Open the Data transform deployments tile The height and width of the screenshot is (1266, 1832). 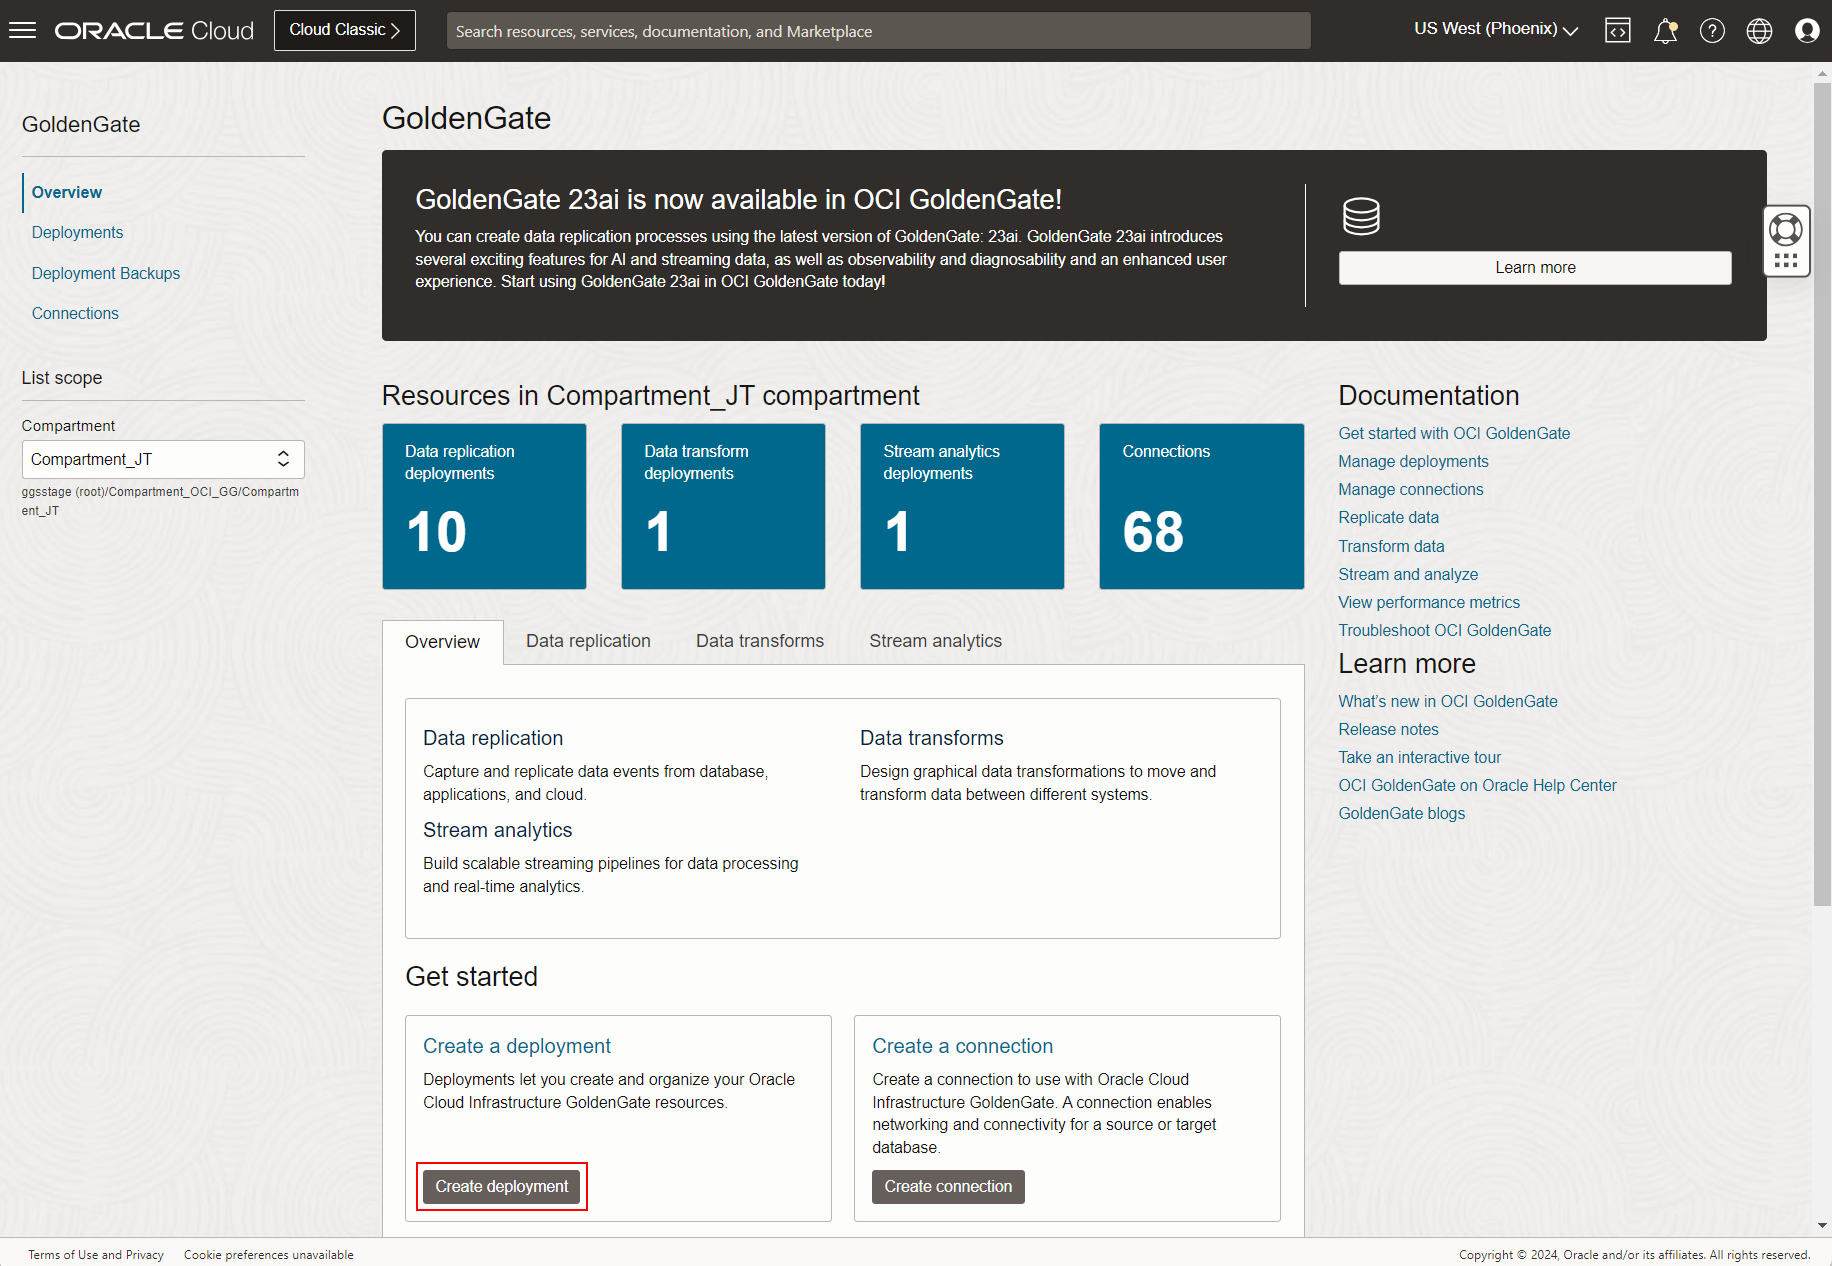723,506
